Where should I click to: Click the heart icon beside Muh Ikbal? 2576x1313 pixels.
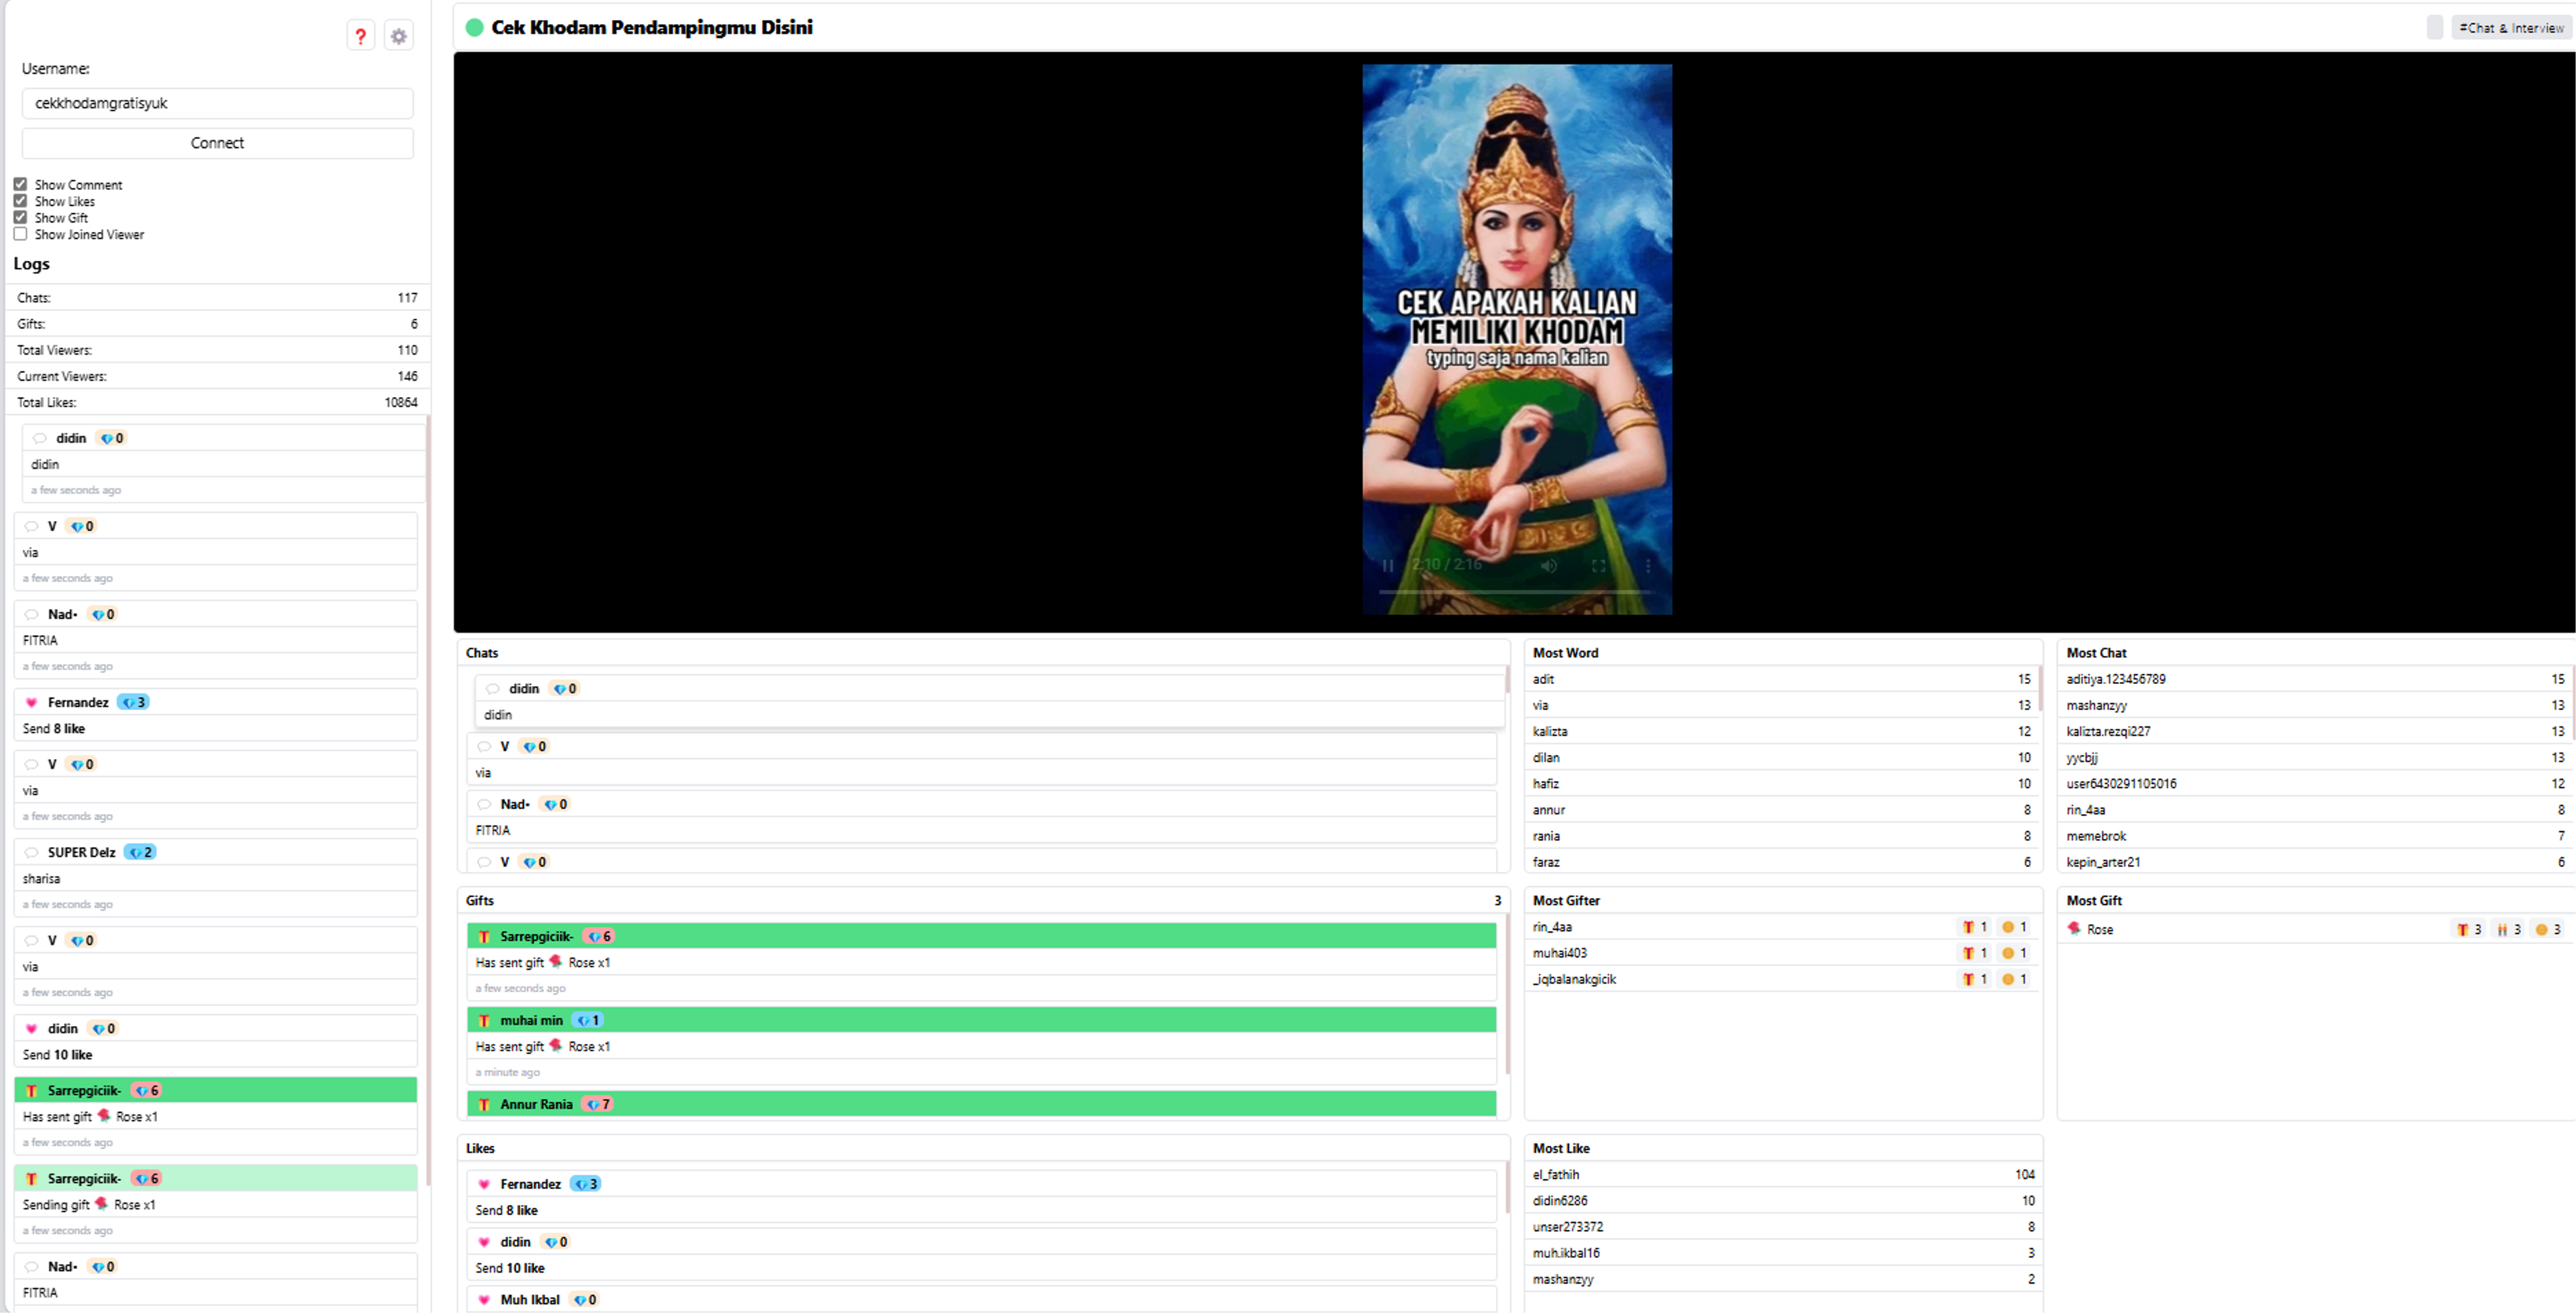[484, 1300]
